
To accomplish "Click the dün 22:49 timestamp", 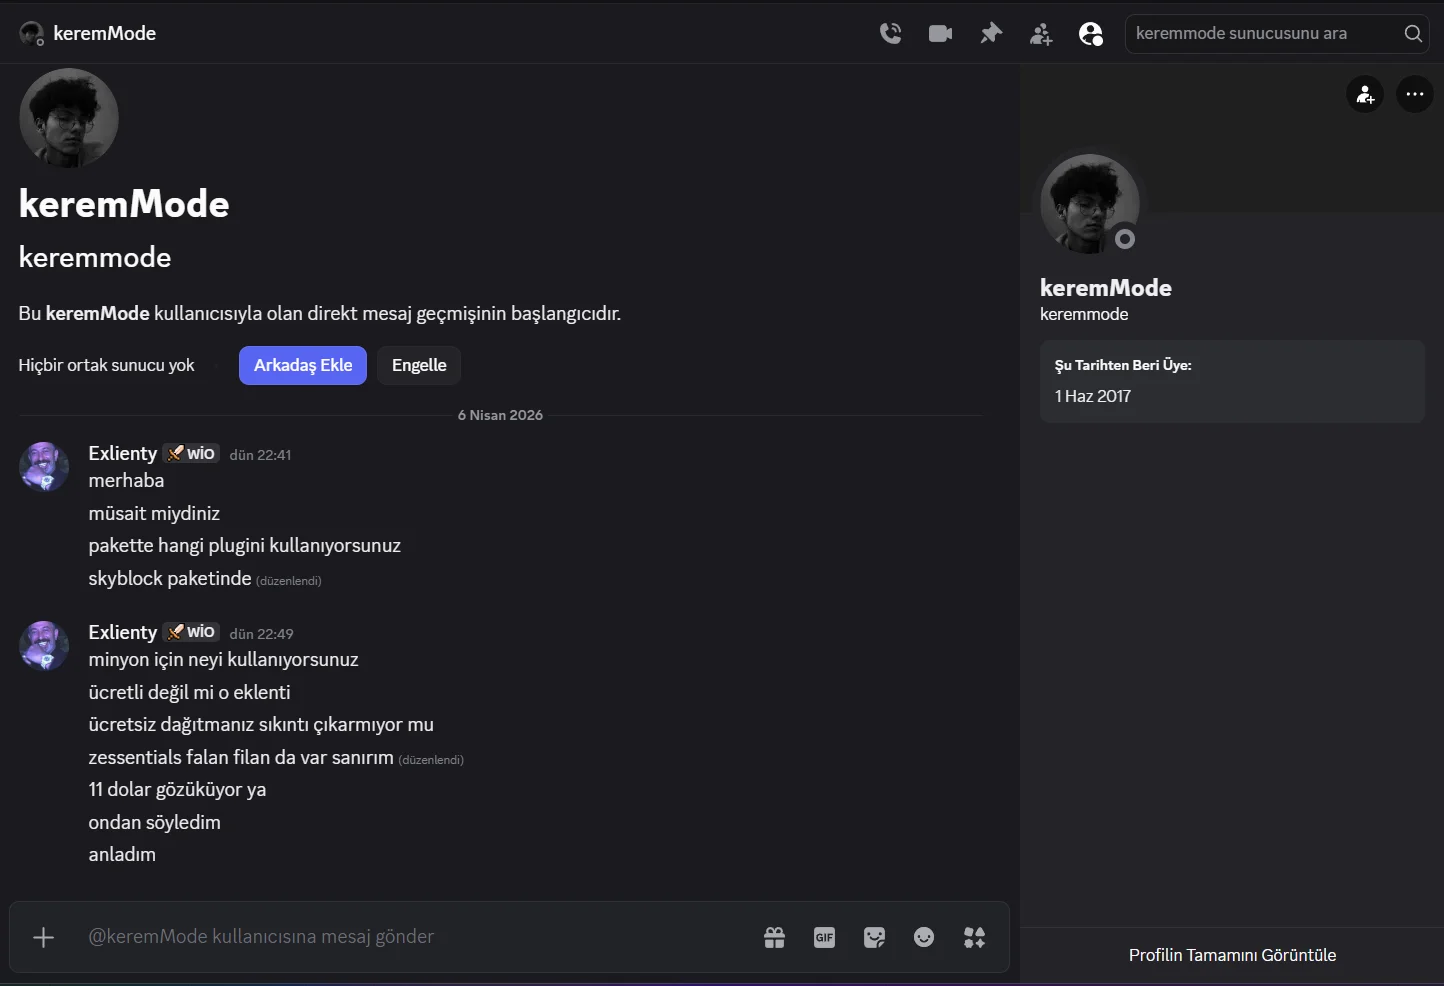I will coord(261,634).
